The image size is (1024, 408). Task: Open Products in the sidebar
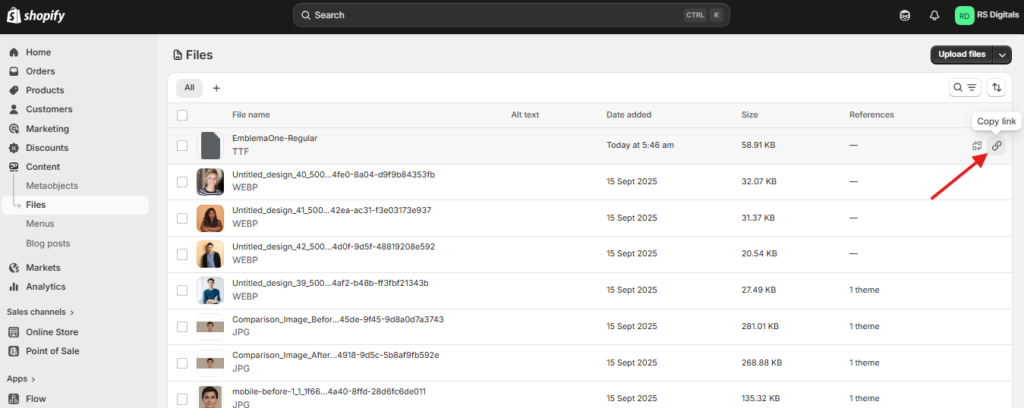44,90
